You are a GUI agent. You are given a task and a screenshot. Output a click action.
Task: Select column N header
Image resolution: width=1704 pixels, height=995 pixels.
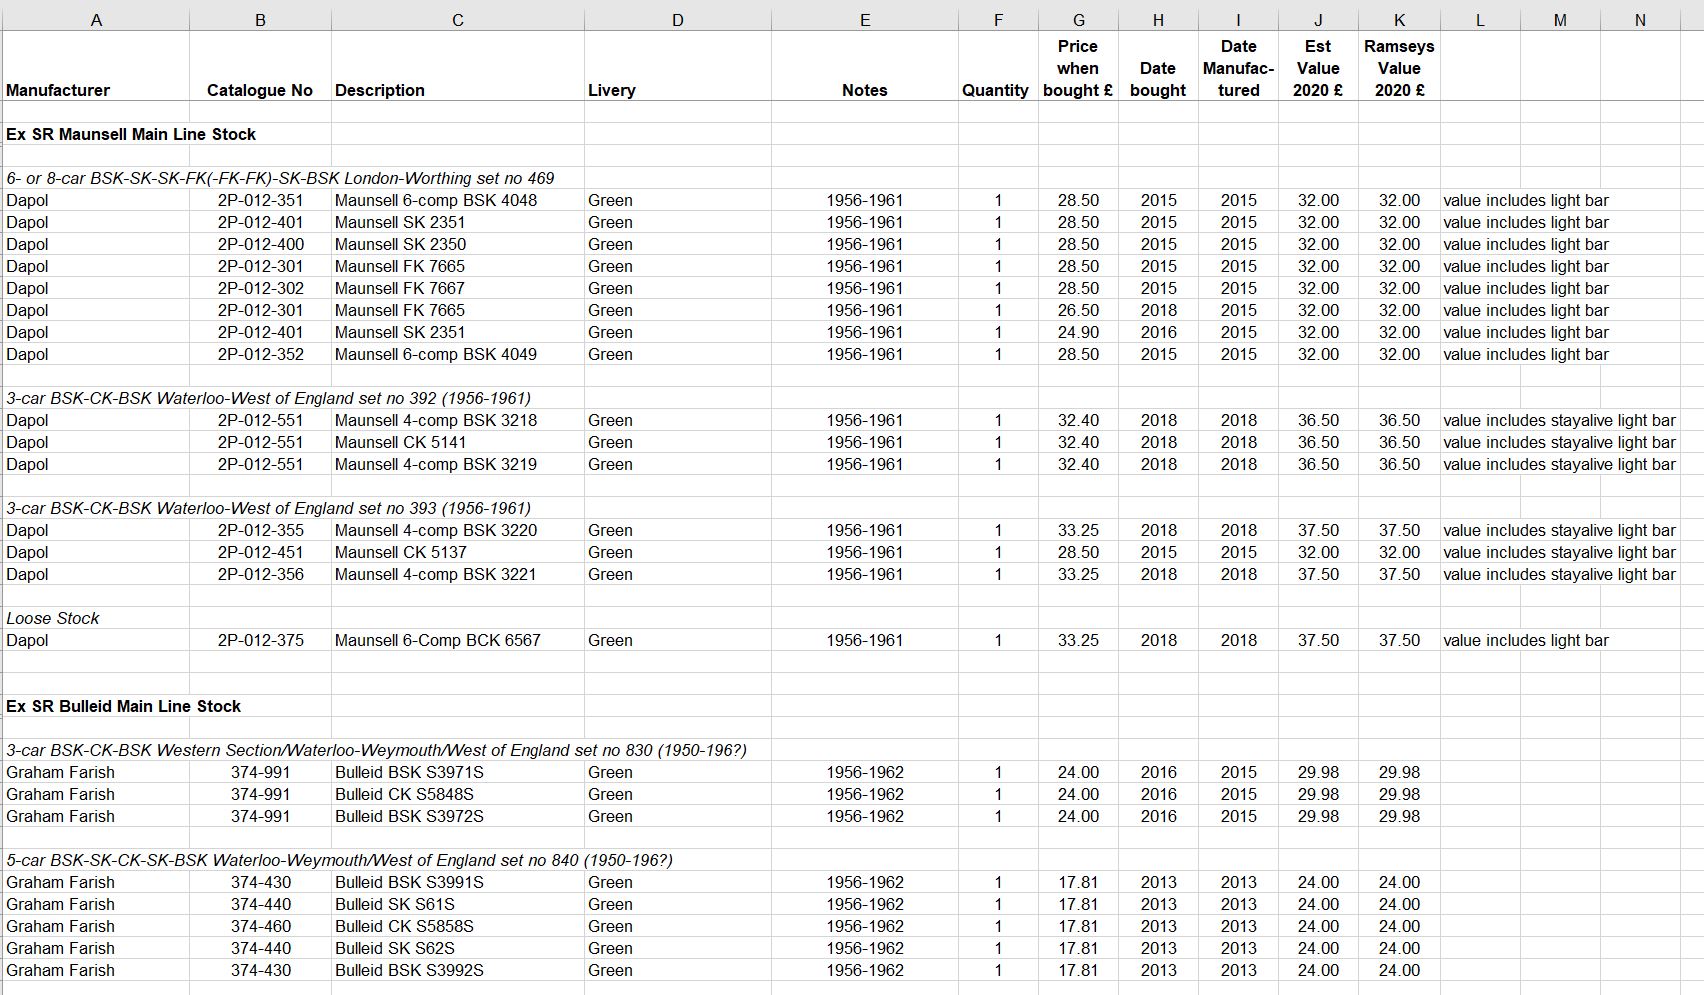(1640, 20)
